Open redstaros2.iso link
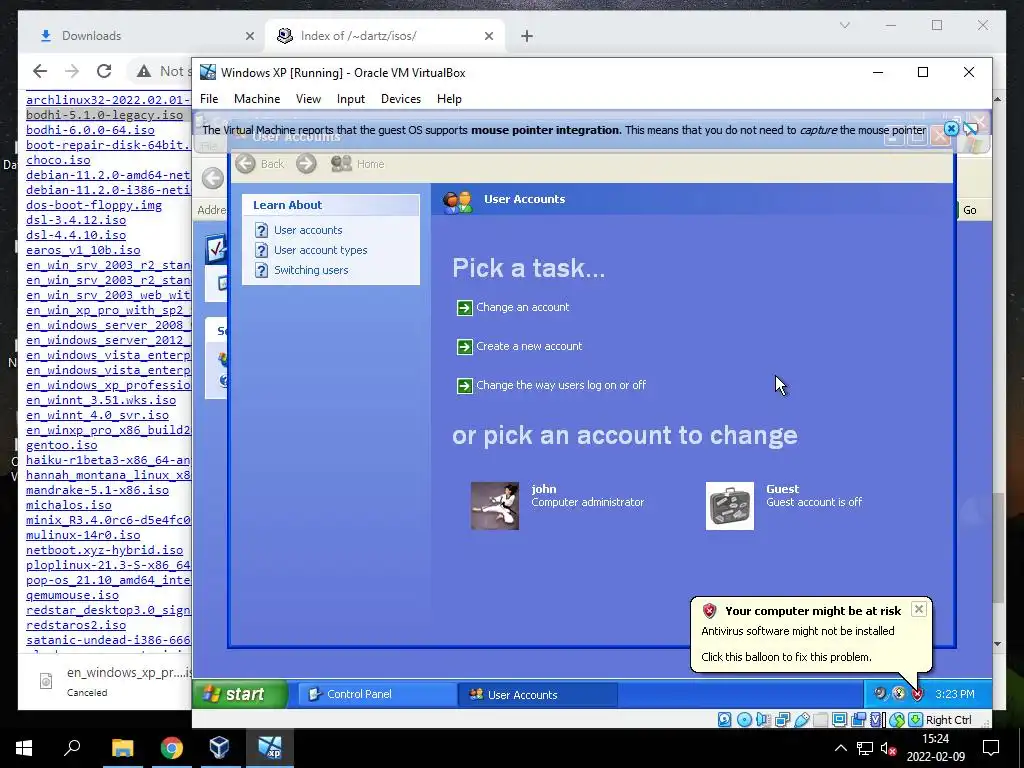Screen dimensions: 1024x768 76,625
